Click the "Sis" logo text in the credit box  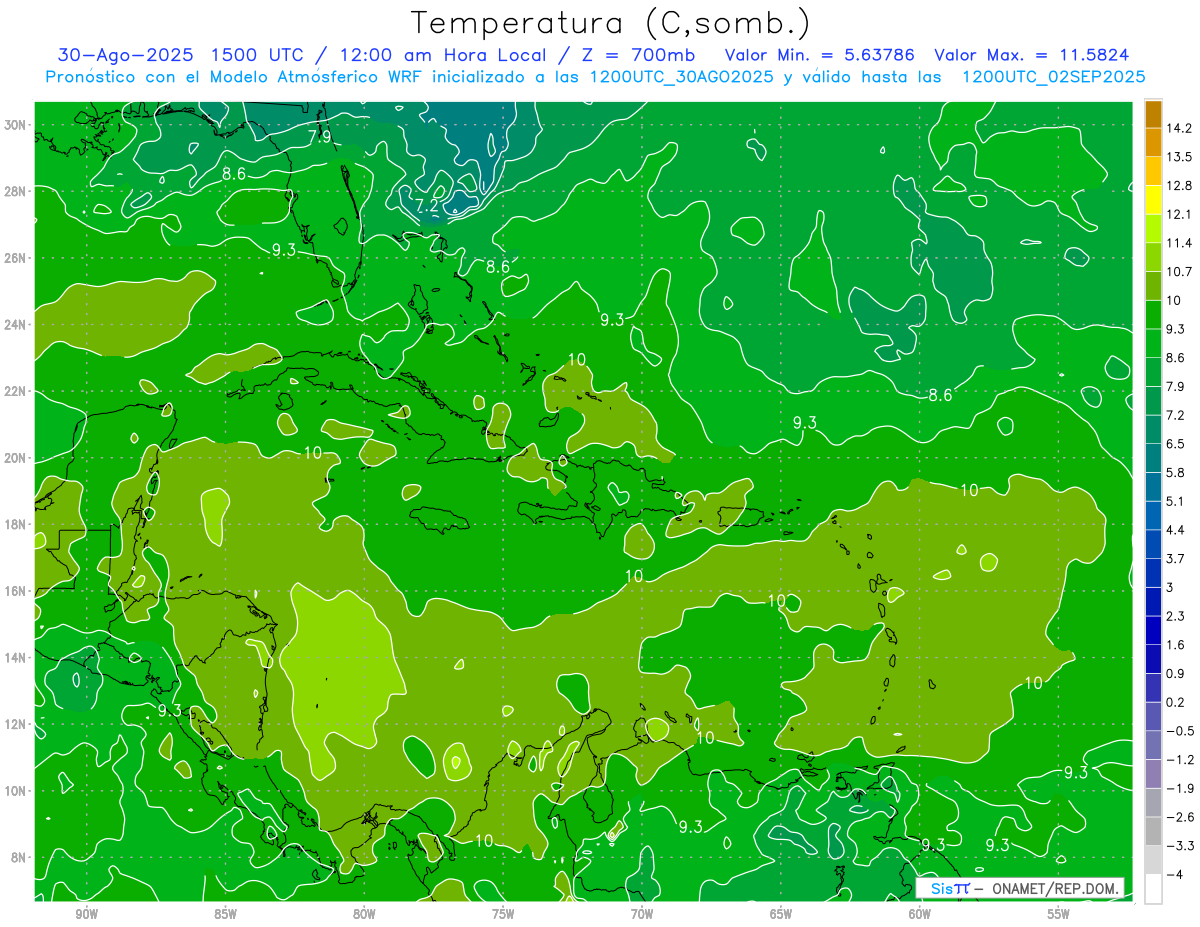coord(942,888)
